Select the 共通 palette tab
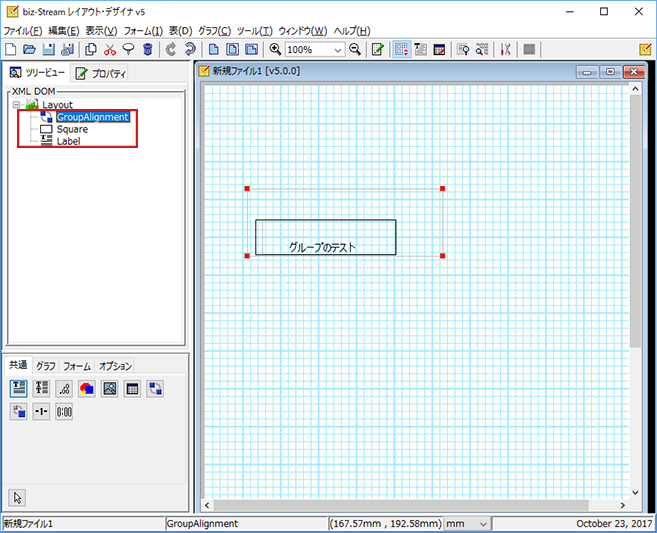 (18, 365)
